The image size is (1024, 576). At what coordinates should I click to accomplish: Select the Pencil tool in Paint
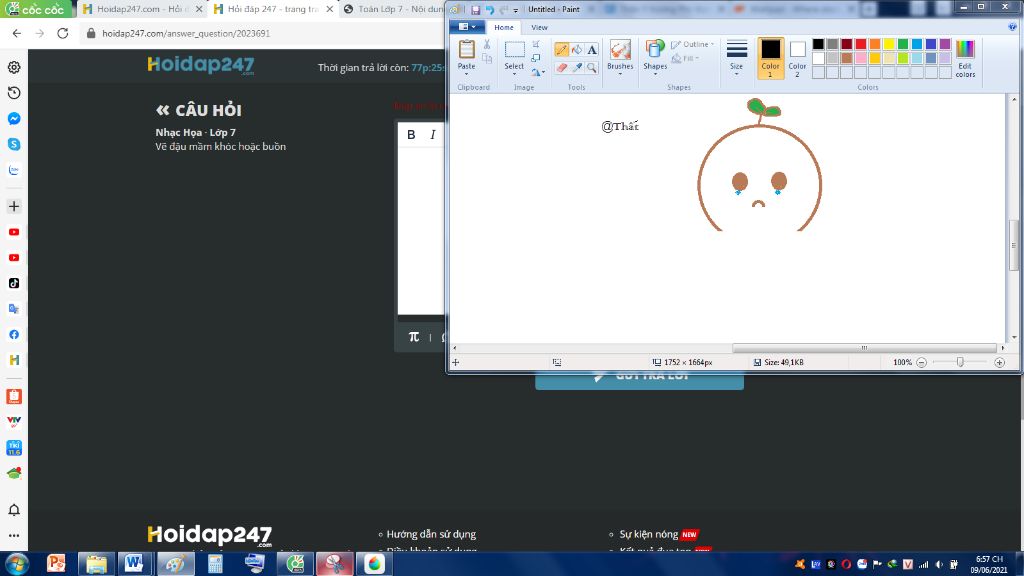coord(562,50)
